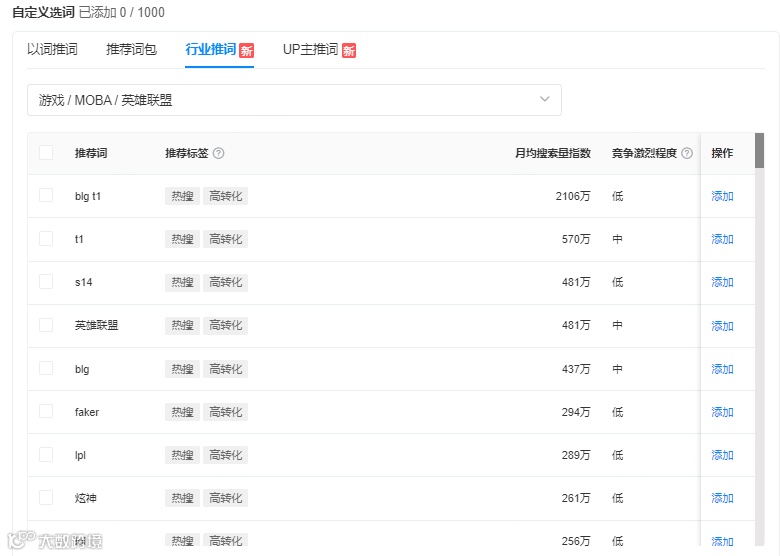This screenshot has width=780, height=556.
Task: Switch to the 推荐词包 tab
Action: (131, 49)
